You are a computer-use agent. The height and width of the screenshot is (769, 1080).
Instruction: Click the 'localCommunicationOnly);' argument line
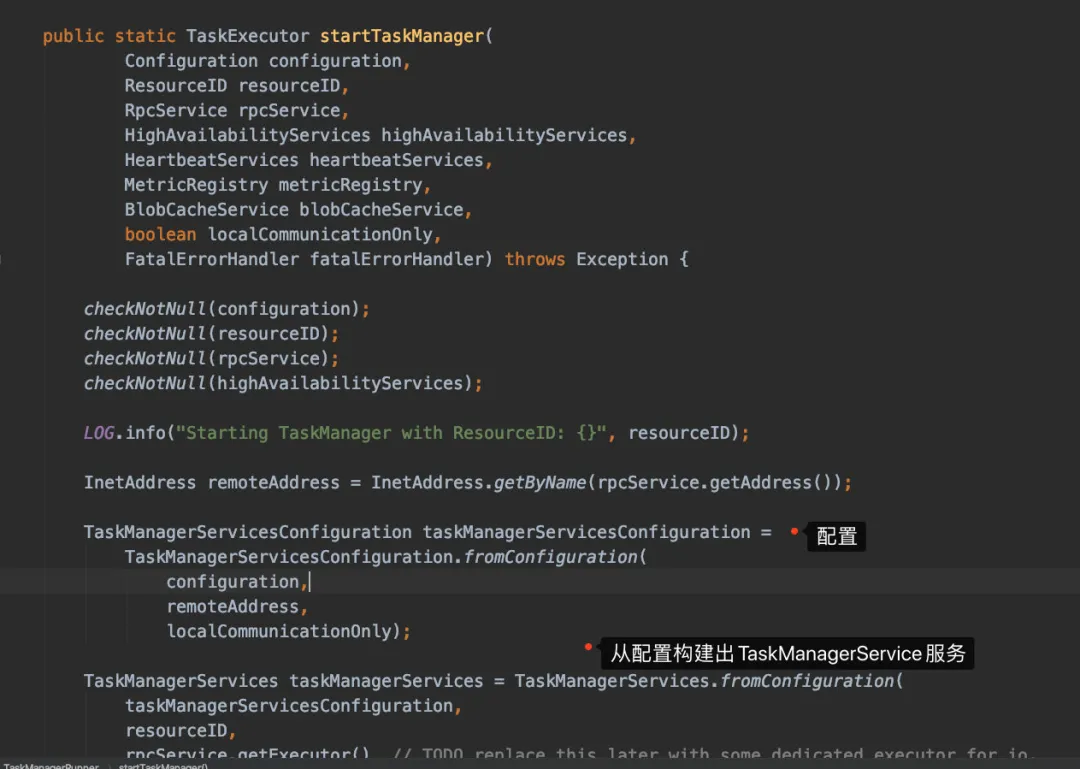tap(289, 631)
